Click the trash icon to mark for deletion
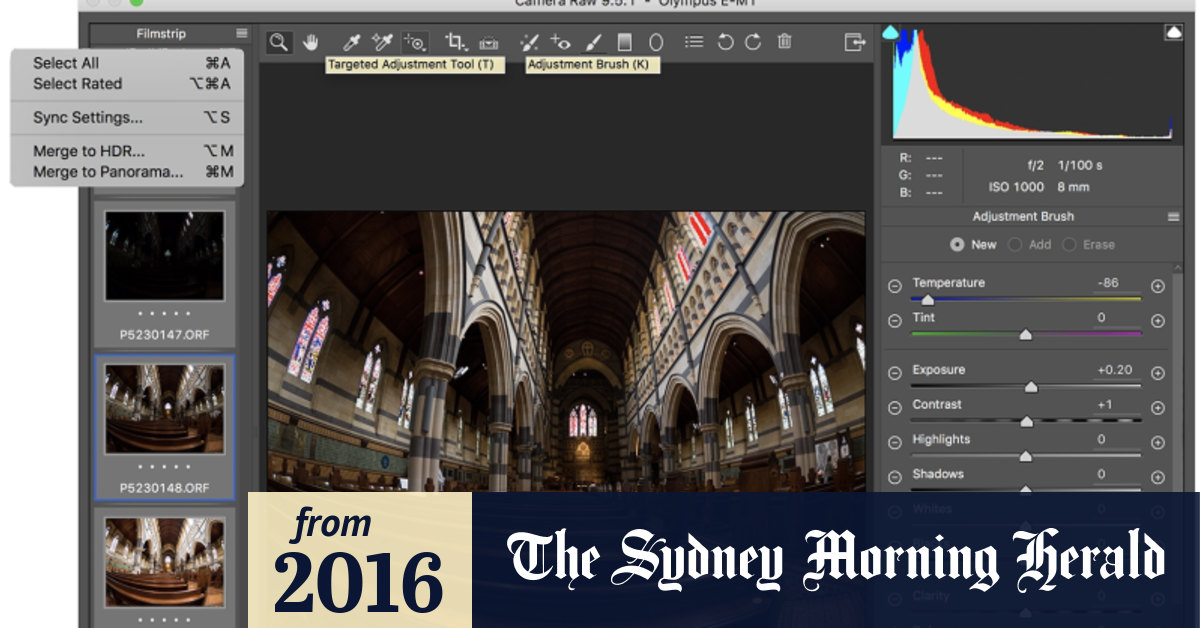 [785, 42]
